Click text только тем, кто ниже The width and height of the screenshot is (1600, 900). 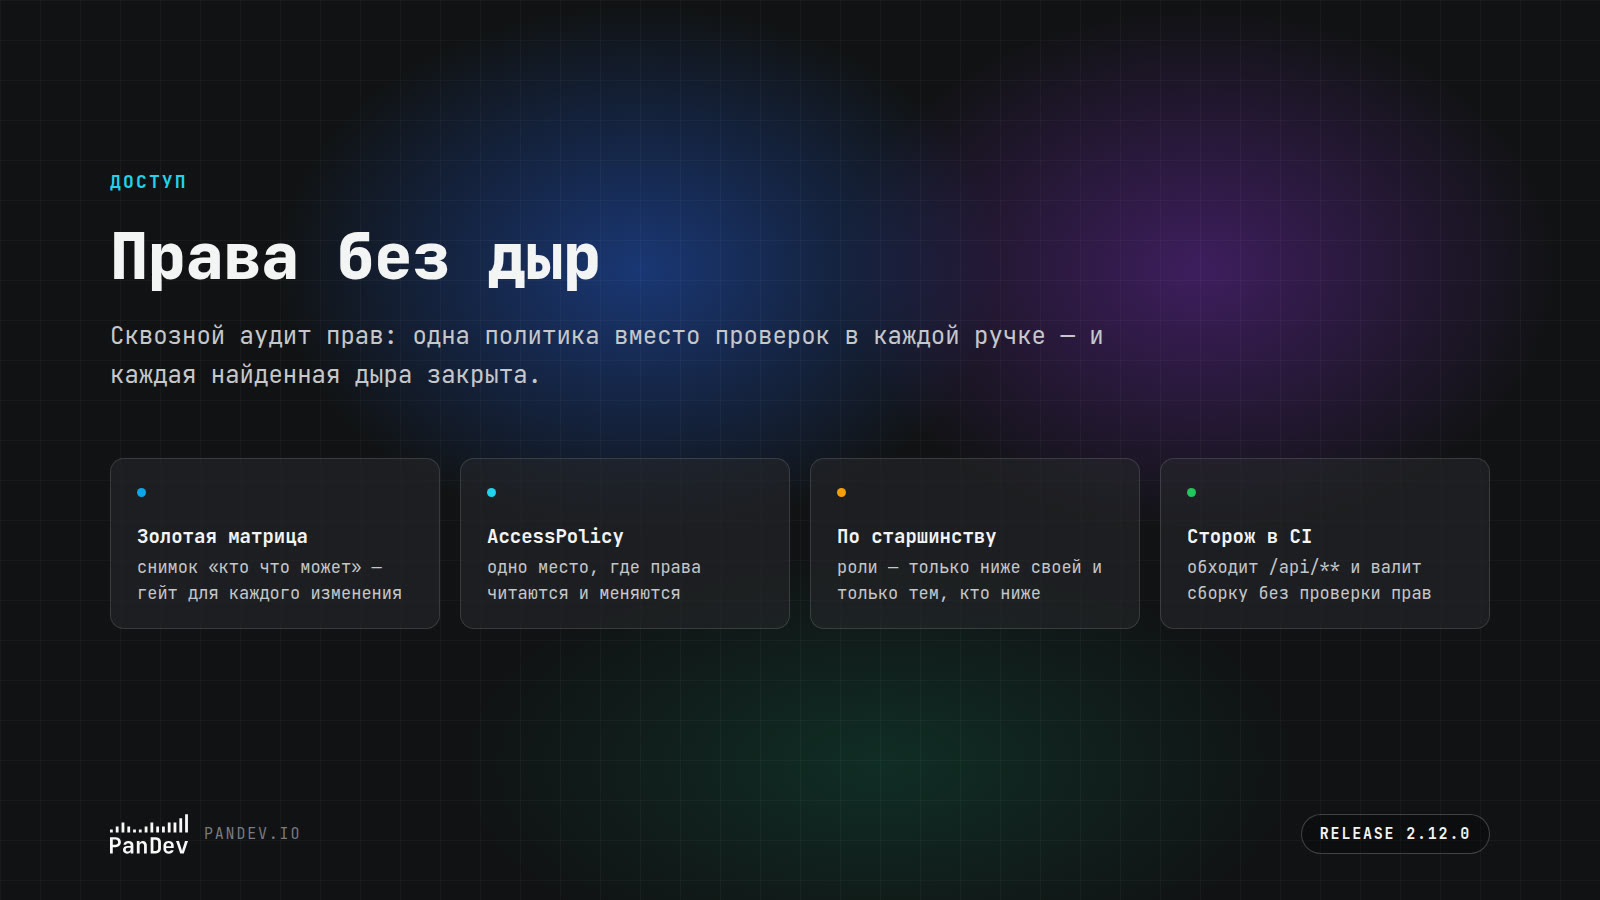click(x=939, y=593)
